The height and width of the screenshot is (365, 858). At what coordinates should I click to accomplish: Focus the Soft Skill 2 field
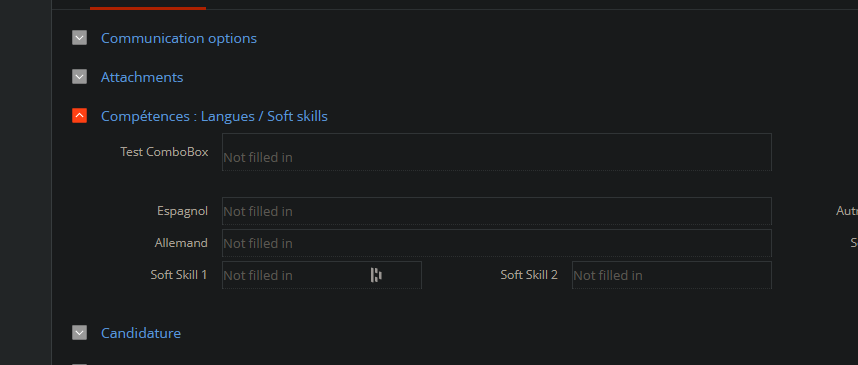coord(672,275)
